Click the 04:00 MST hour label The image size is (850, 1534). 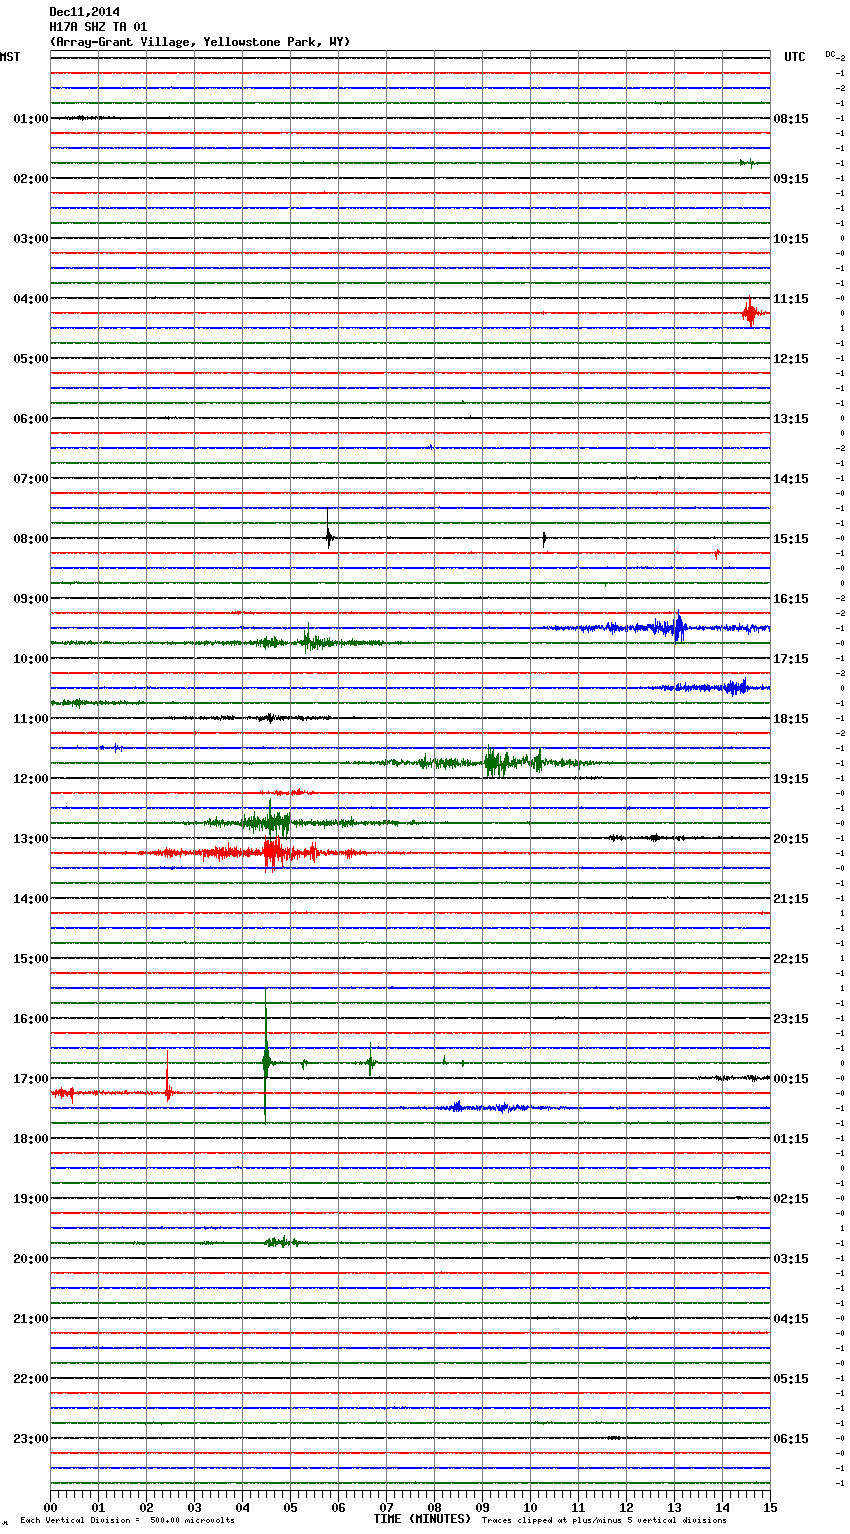pyautogui.click(x=30, y=299)
